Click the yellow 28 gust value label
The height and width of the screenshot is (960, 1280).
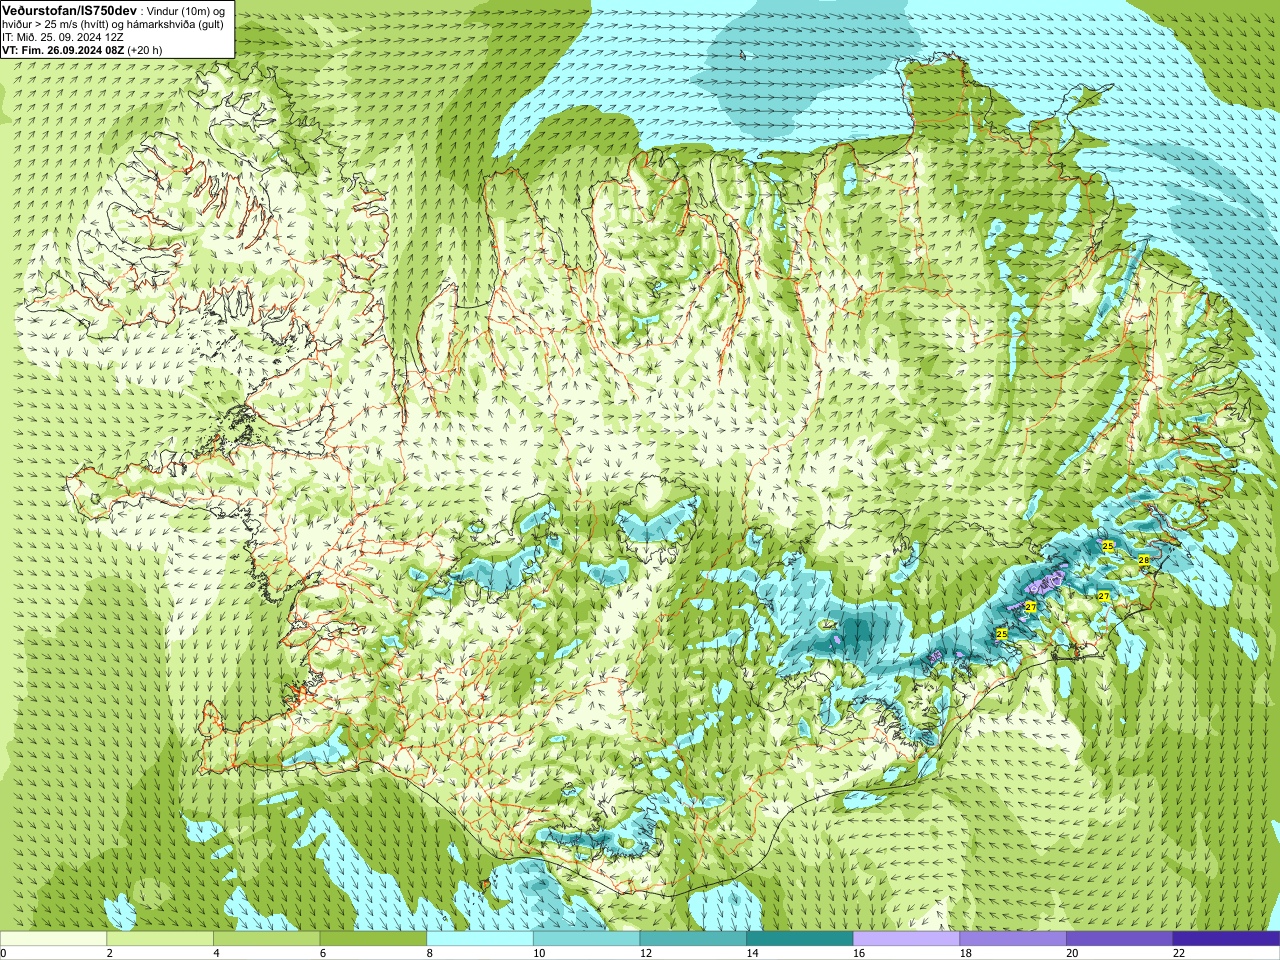(x=1144, y=560)
